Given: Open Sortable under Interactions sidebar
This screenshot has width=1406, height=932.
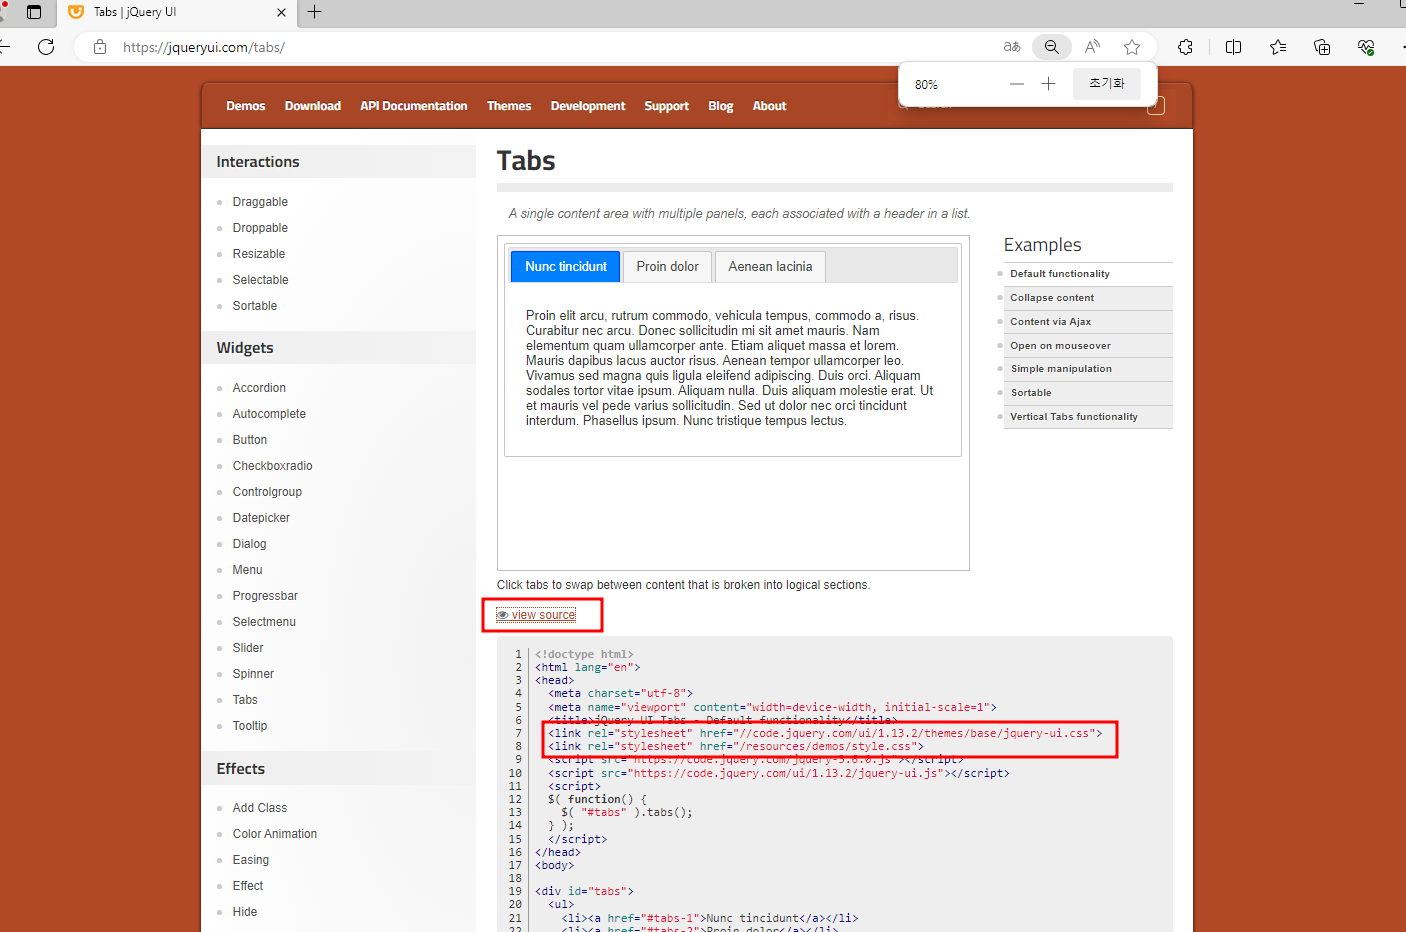Looking at the screenshot, I should pos(255,306).
